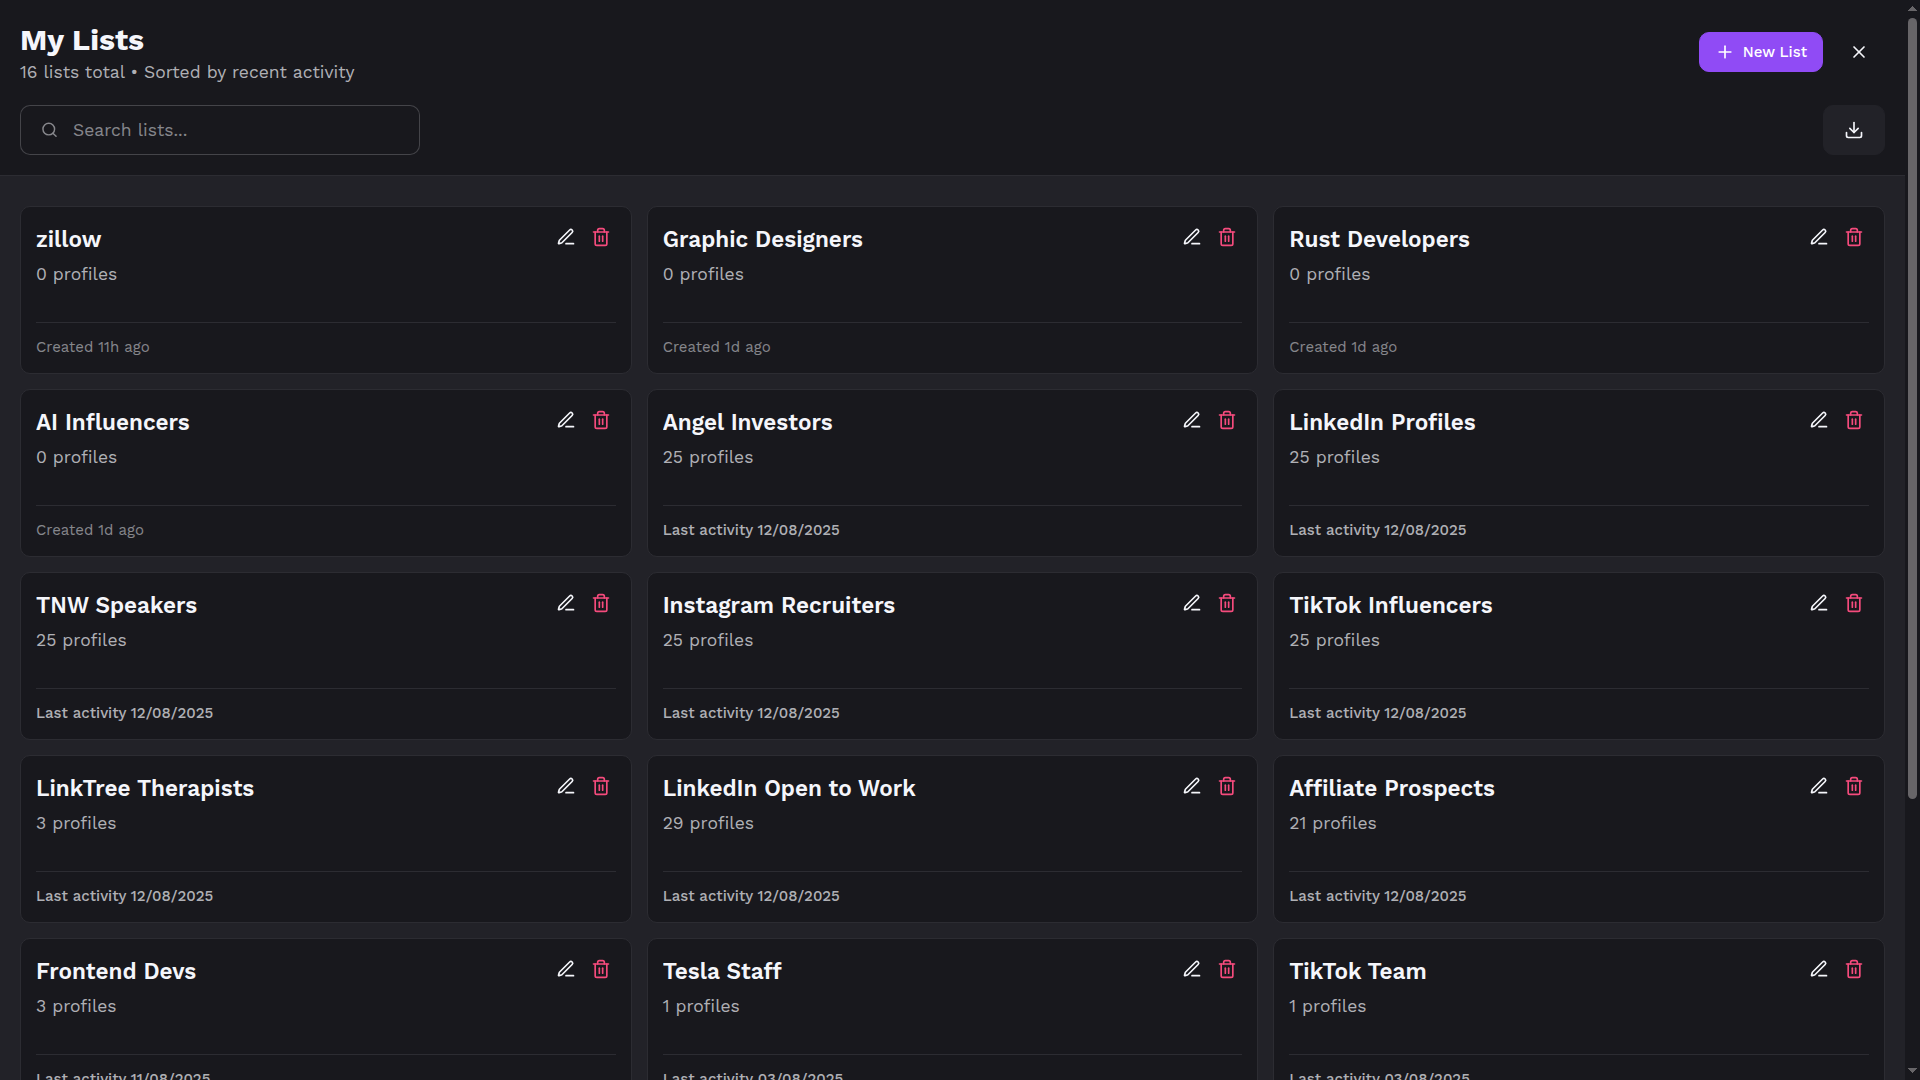This screenshot has height=1080, width=1920.
Task: Click the vertical scrollbar on right
Action: point(1912,400)
